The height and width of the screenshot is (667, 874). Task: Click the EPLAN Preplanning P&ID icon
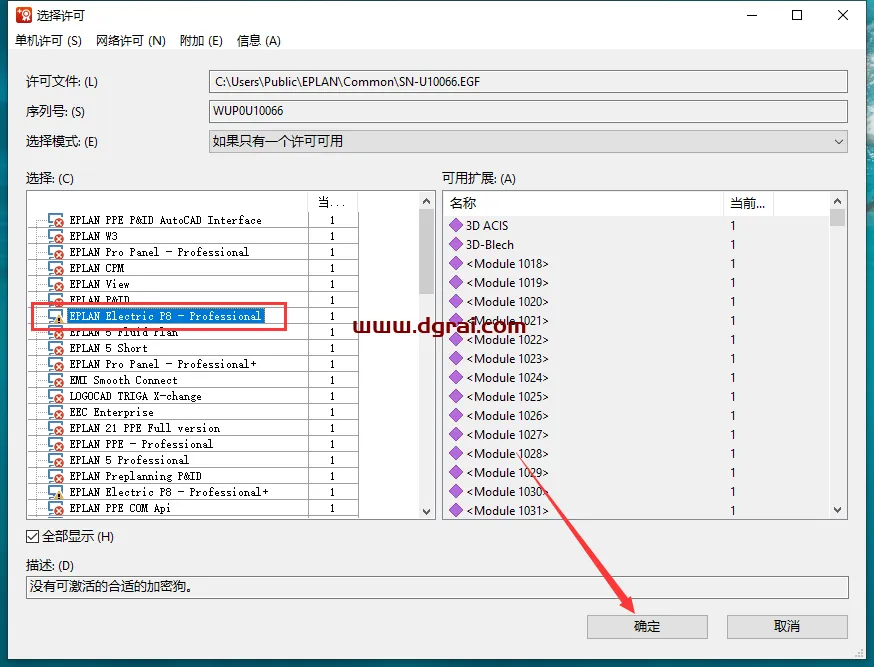tap(56, 476)
